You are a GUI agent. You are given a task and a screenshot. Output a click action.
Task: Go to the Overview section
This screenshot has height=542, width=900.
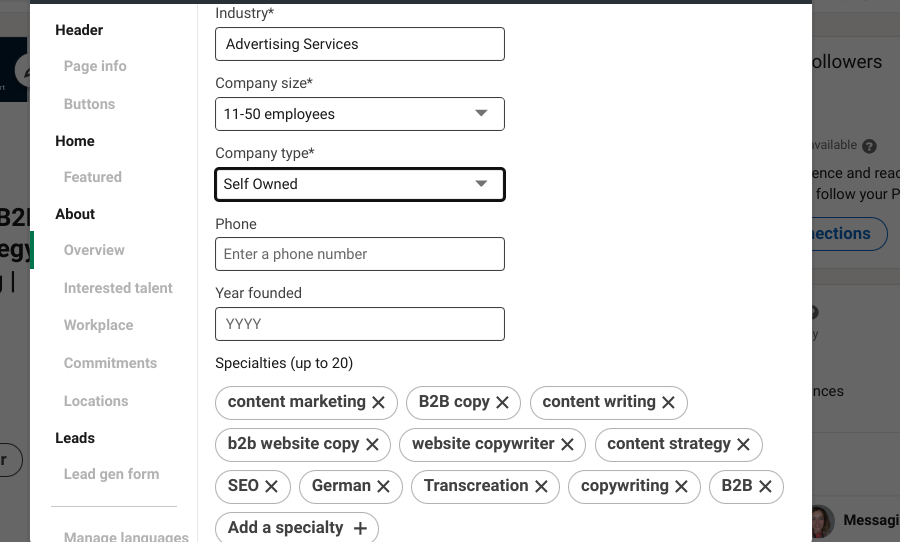point(94,250)
